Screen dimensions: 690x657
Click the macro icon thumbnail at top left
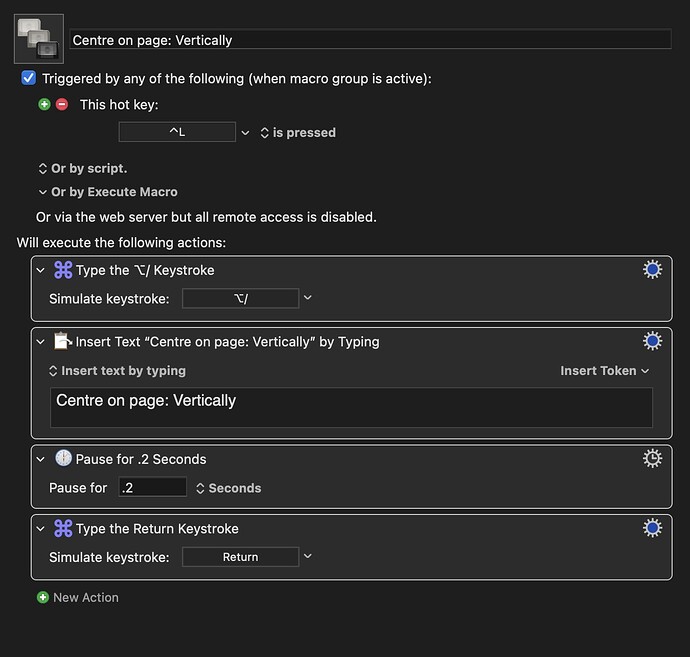tap(39, 39)
